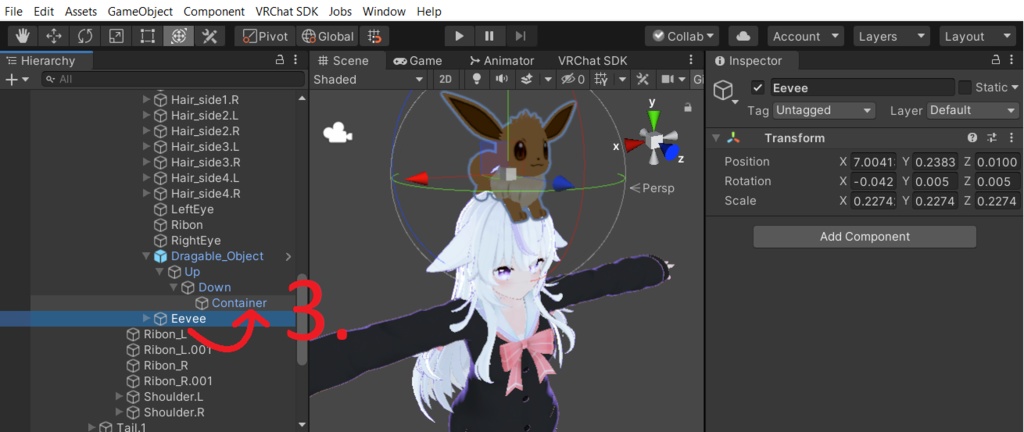Screen dimensions: 1024x432
Task: Open the Layer dropdown
Action: click(972, 110)
